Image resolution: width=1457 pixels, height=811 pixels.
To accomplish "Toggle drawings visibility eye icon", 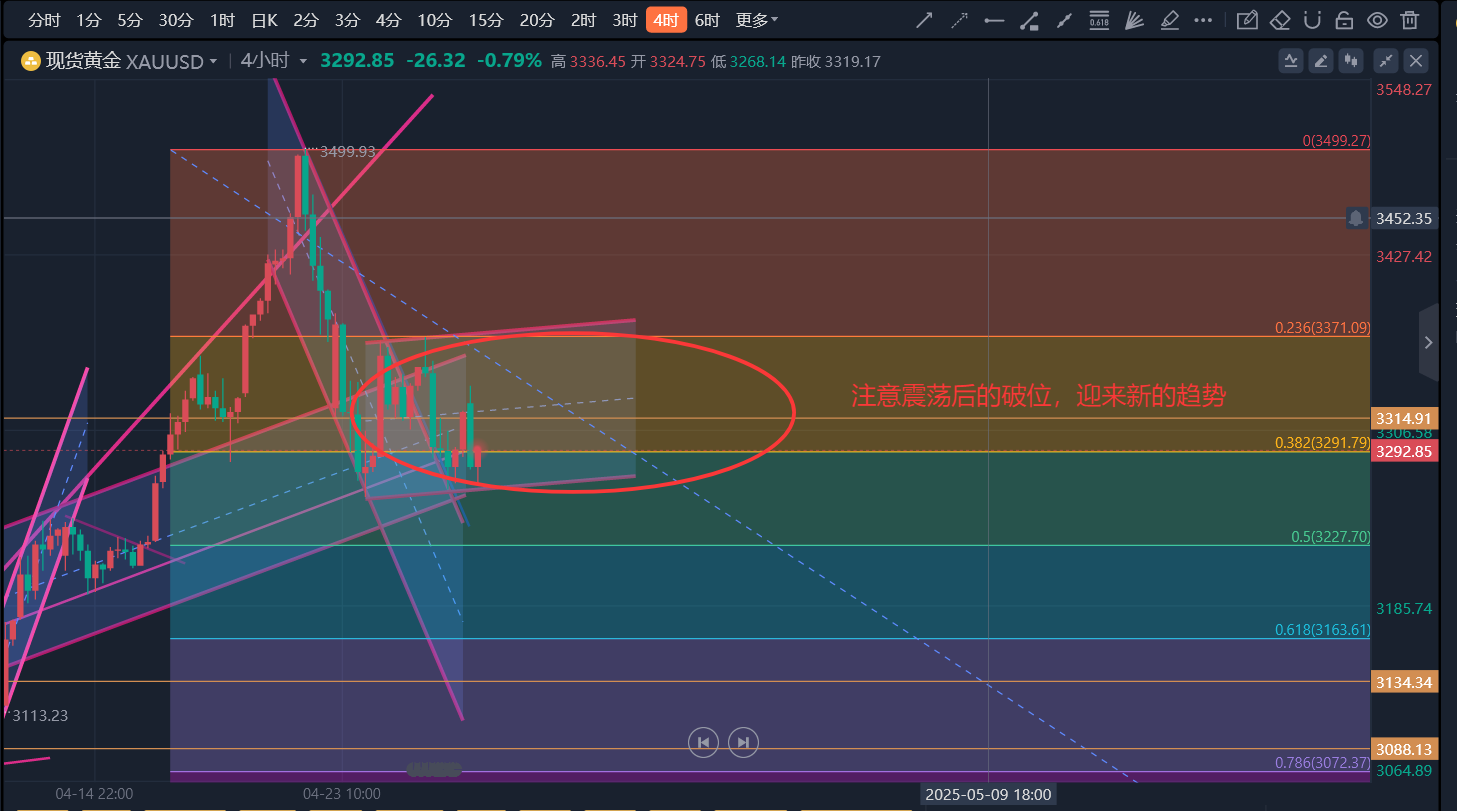I will pos(1377,20).
